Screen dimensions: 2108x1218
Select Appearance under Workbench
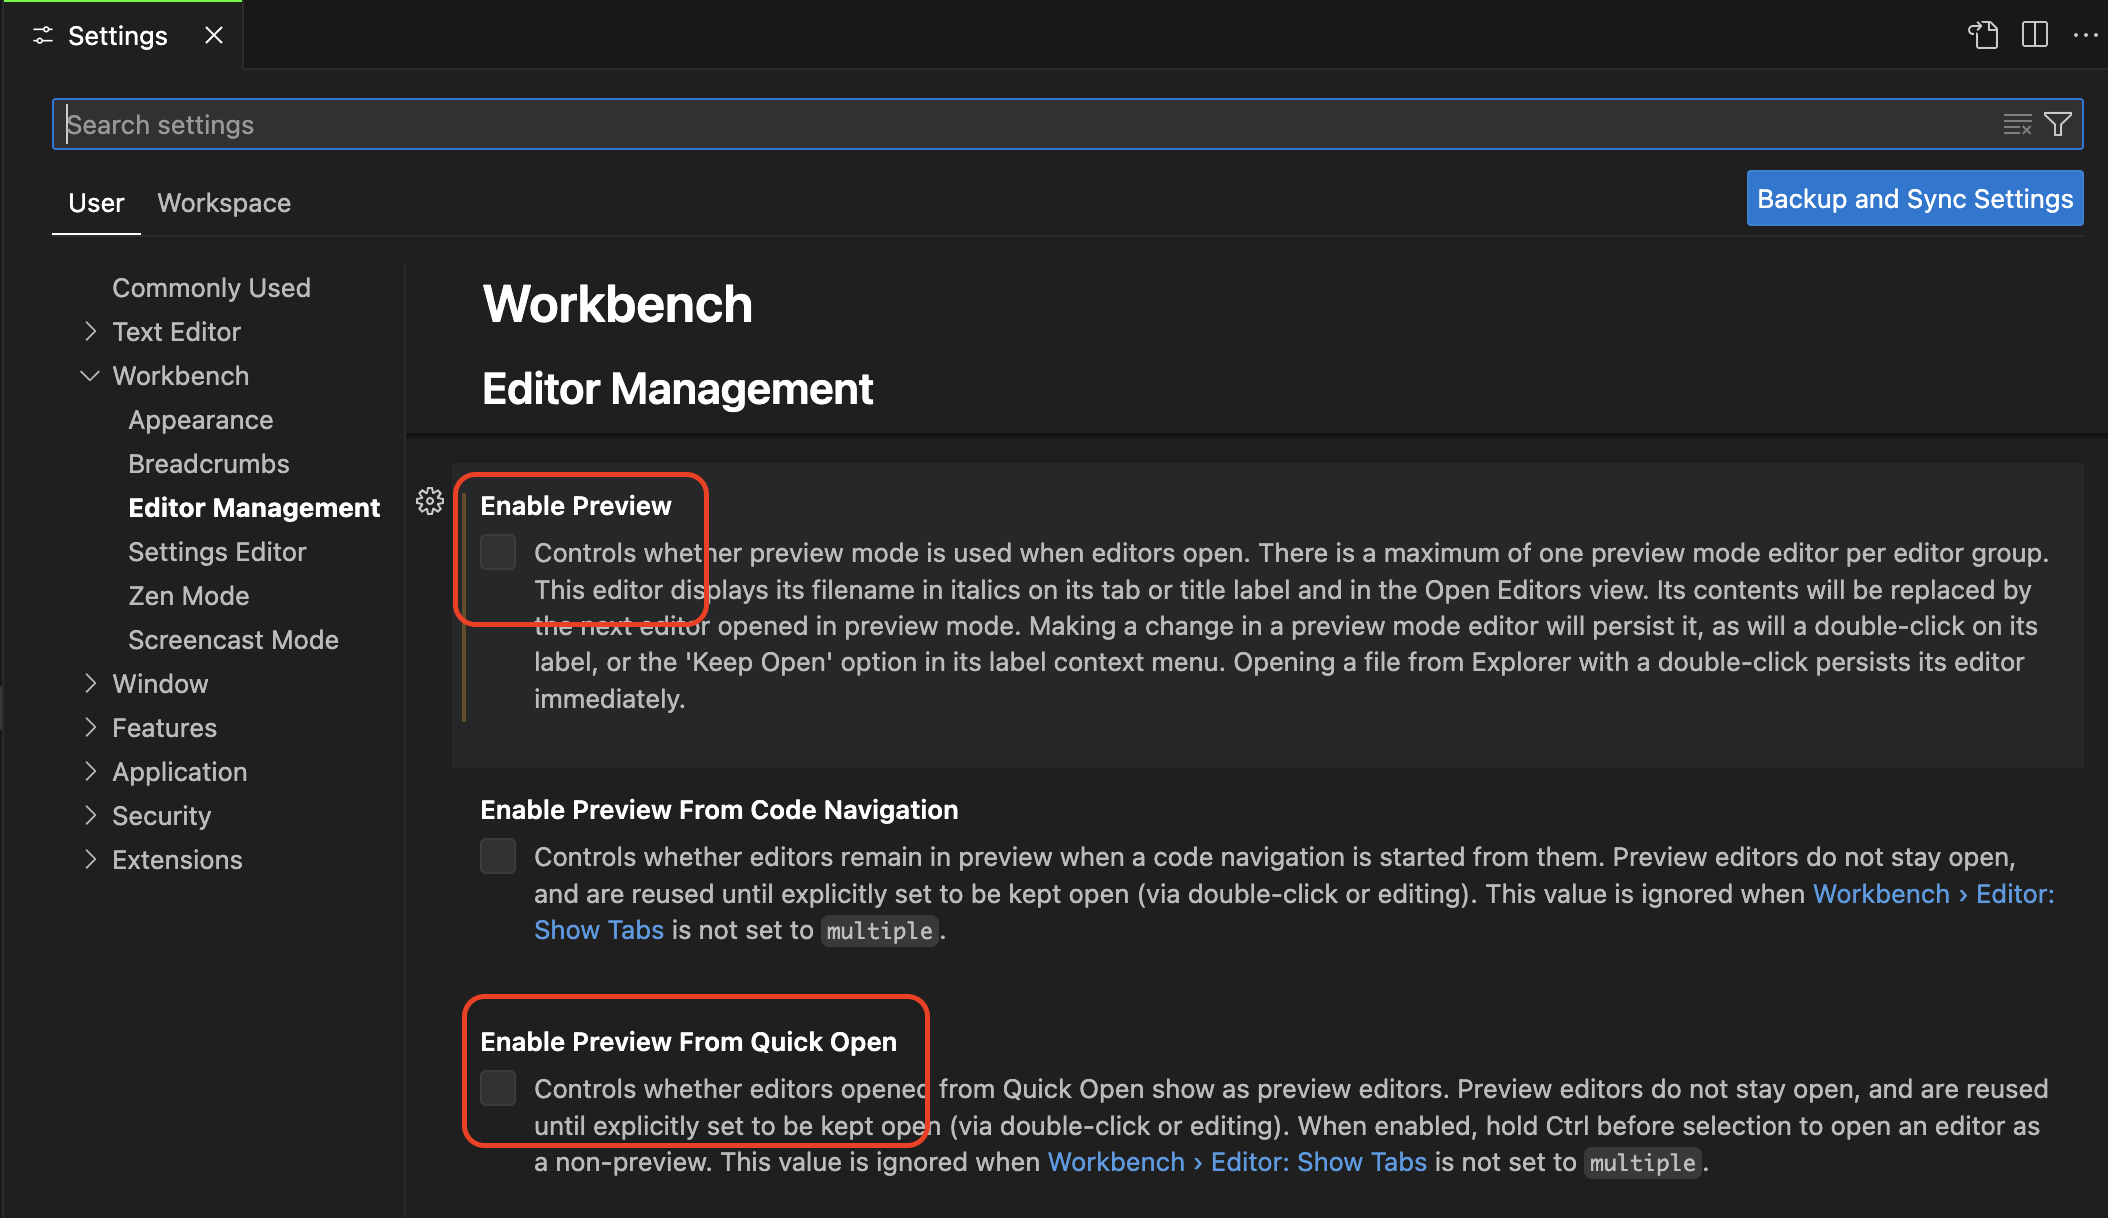coord(200,419)
